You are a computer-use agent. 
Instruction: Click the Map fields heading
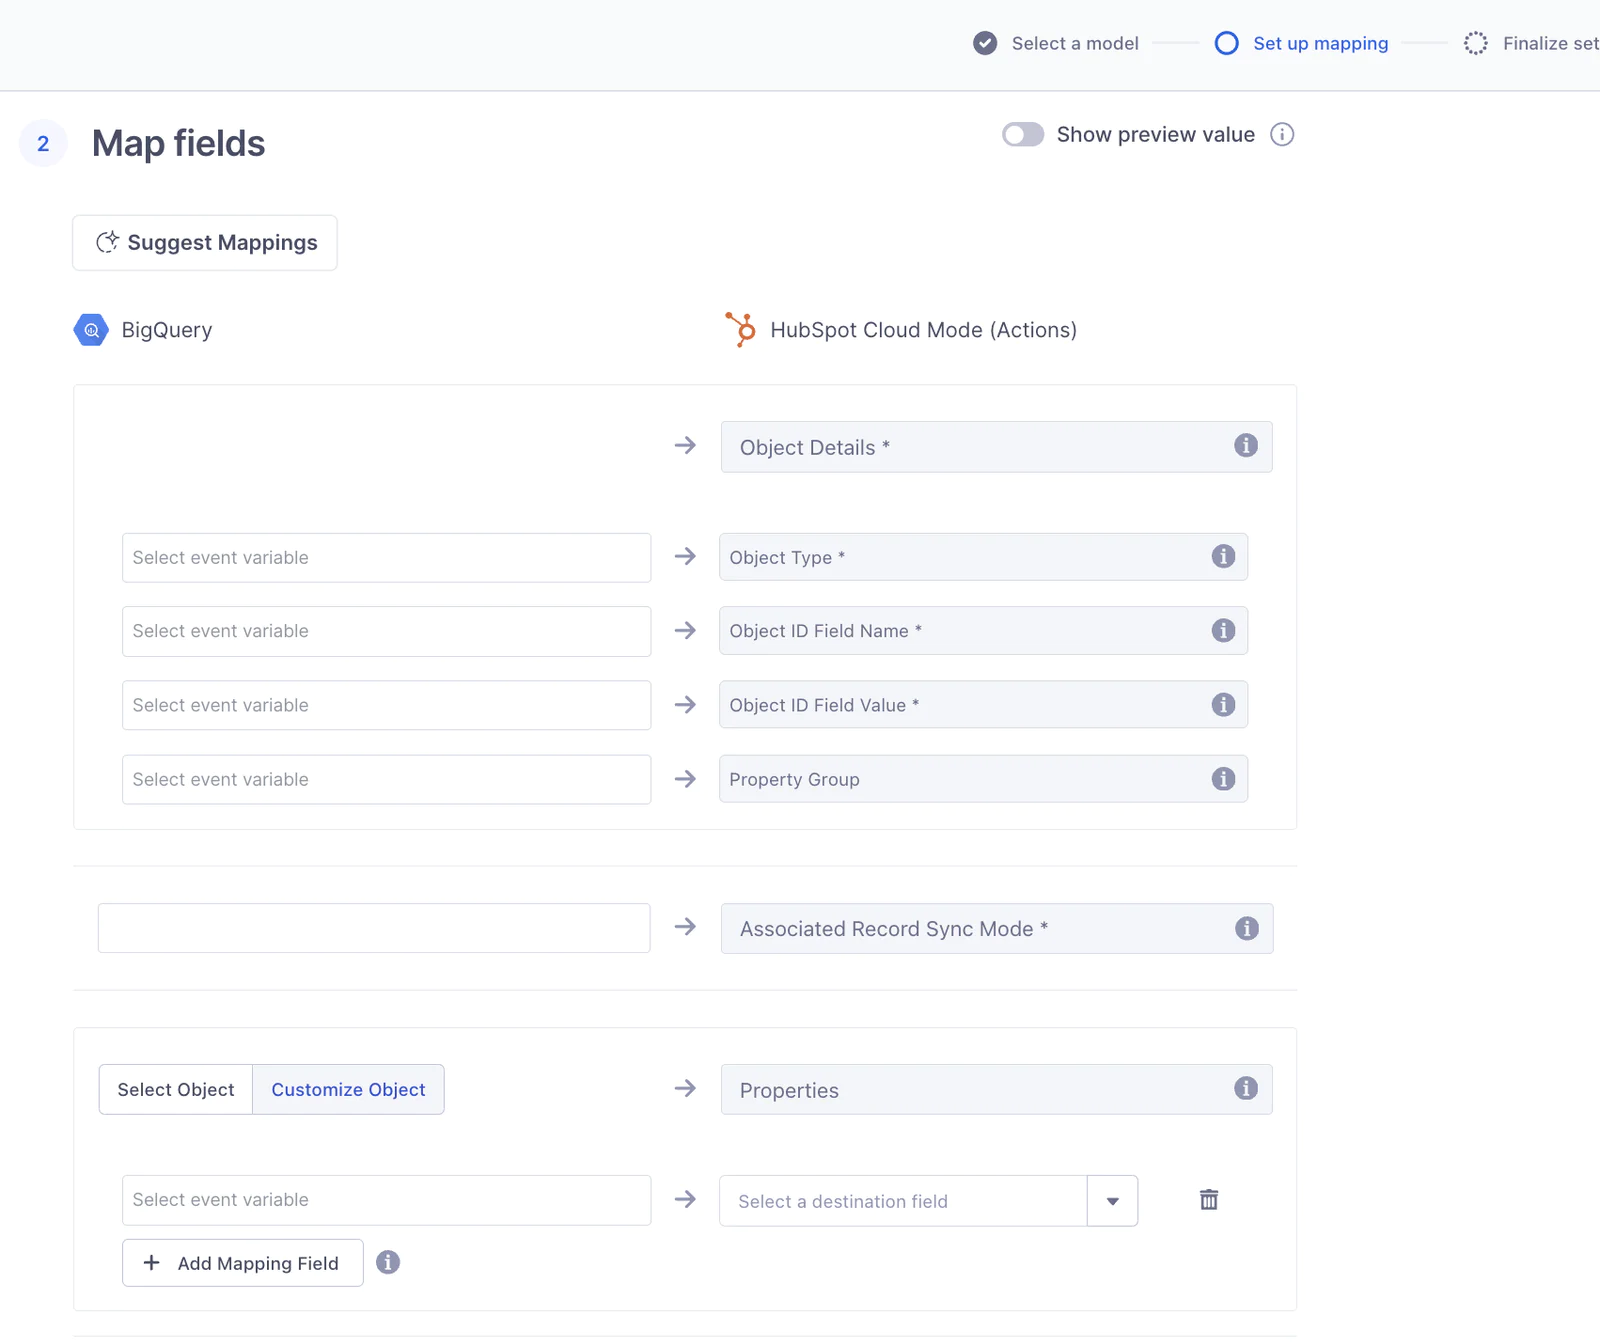tap(178, 144)
